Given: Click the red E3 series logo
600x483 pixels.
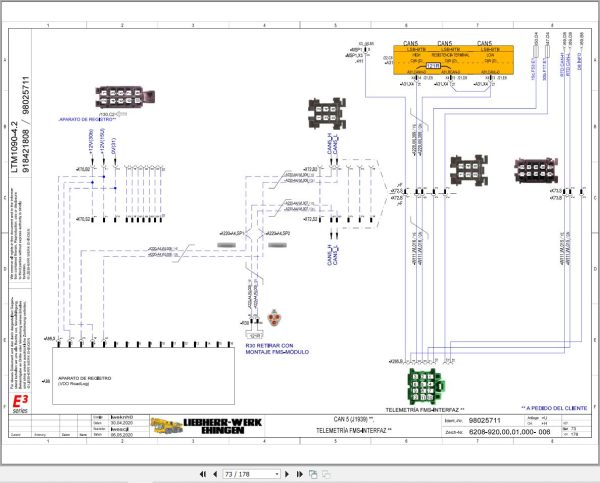Looking at the screenshot, I should pyautogui.click(x=20, y=404).
